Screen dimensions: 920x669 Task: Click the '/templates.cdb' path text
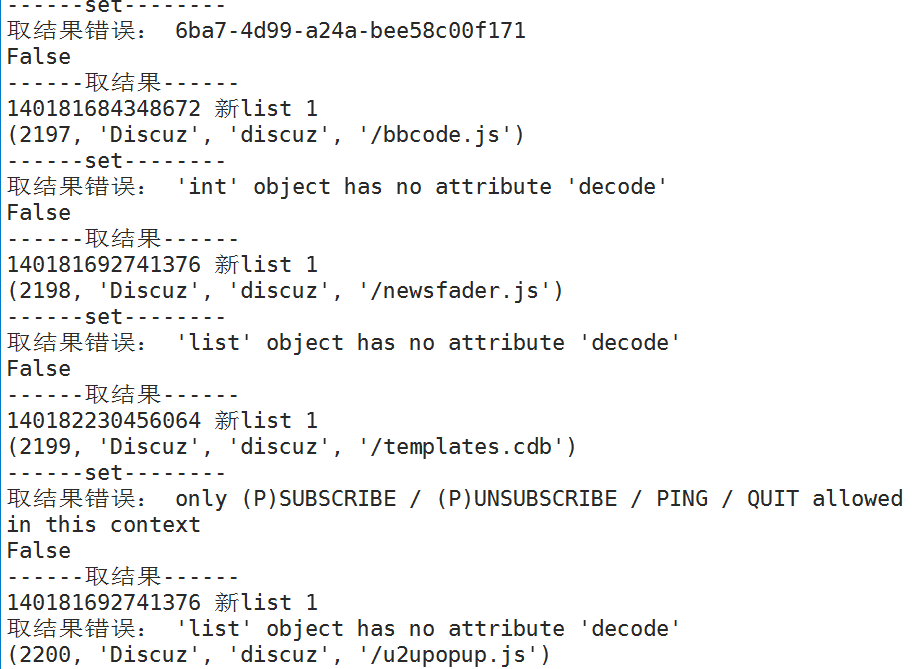[461, 447]
